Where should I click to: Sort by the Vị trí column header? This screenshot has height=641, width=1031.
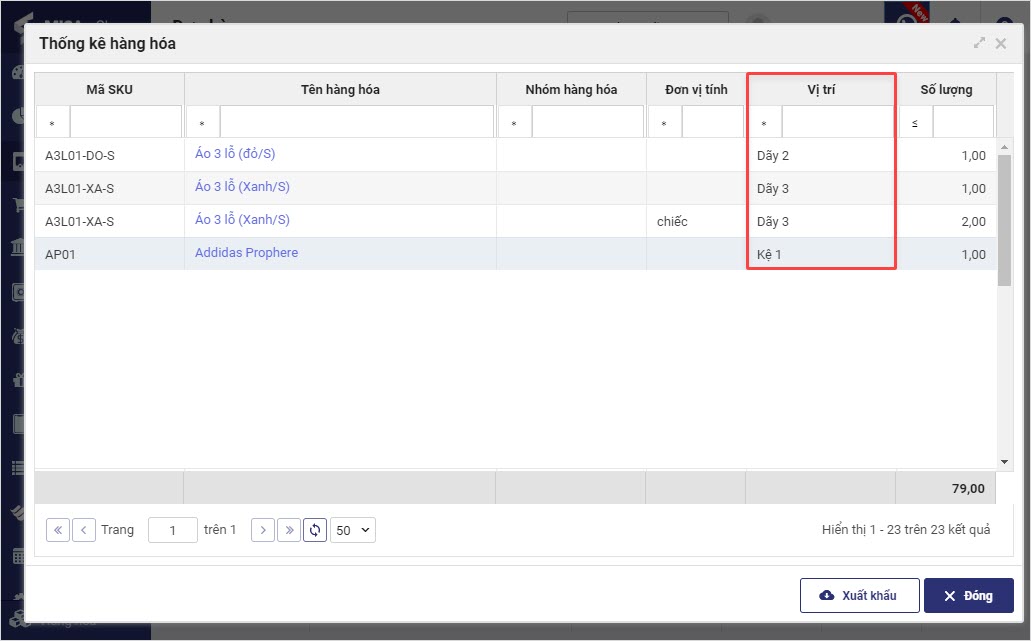[x=821, y=89]
